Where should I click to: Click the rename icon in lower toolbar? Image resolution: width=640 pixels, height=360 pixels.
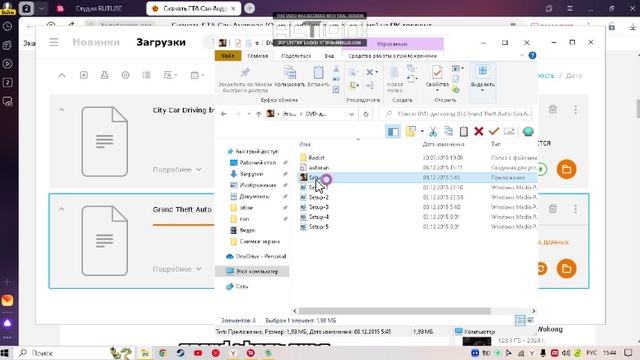coord(509,131)
